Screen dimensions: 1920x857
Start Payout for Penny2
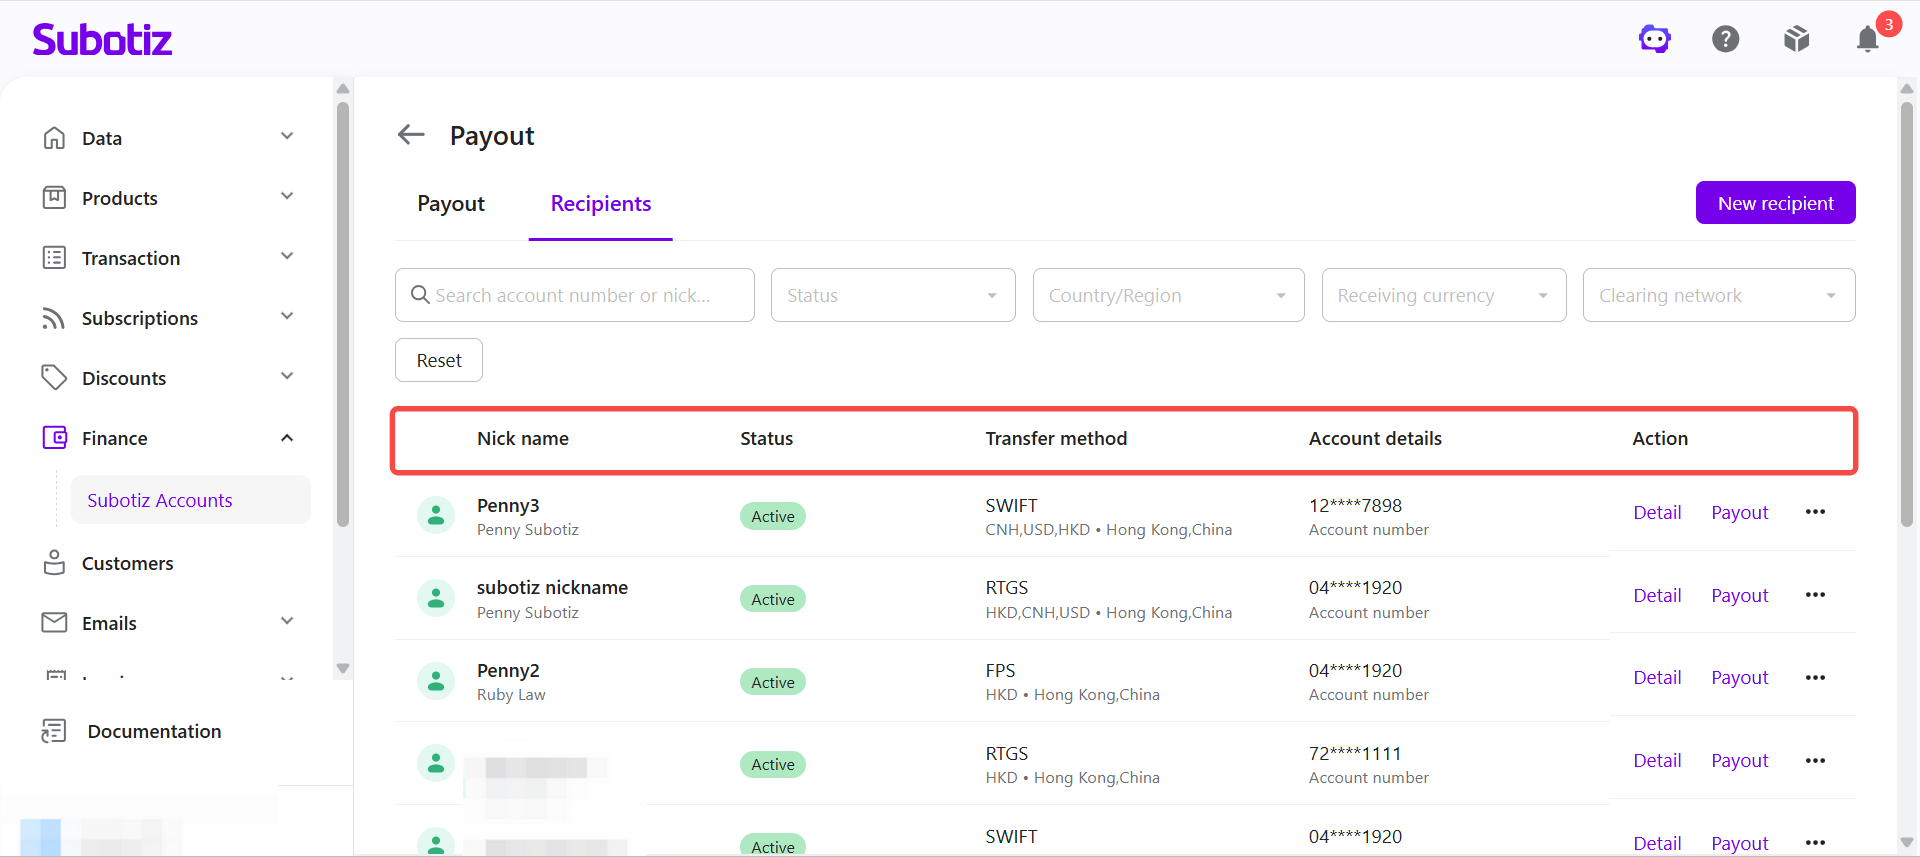[x=1740, y=677]
